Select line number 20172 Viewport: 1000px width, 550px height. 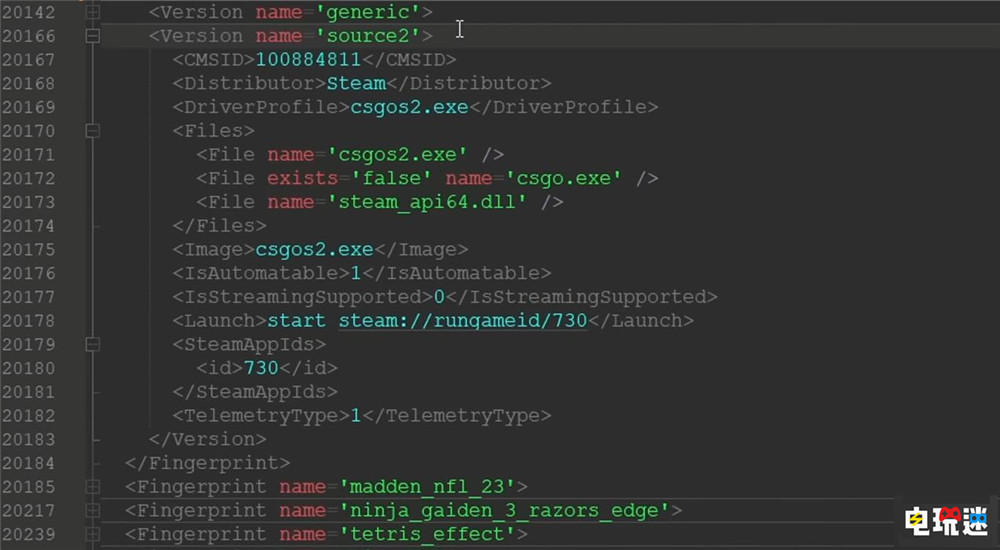29,178
